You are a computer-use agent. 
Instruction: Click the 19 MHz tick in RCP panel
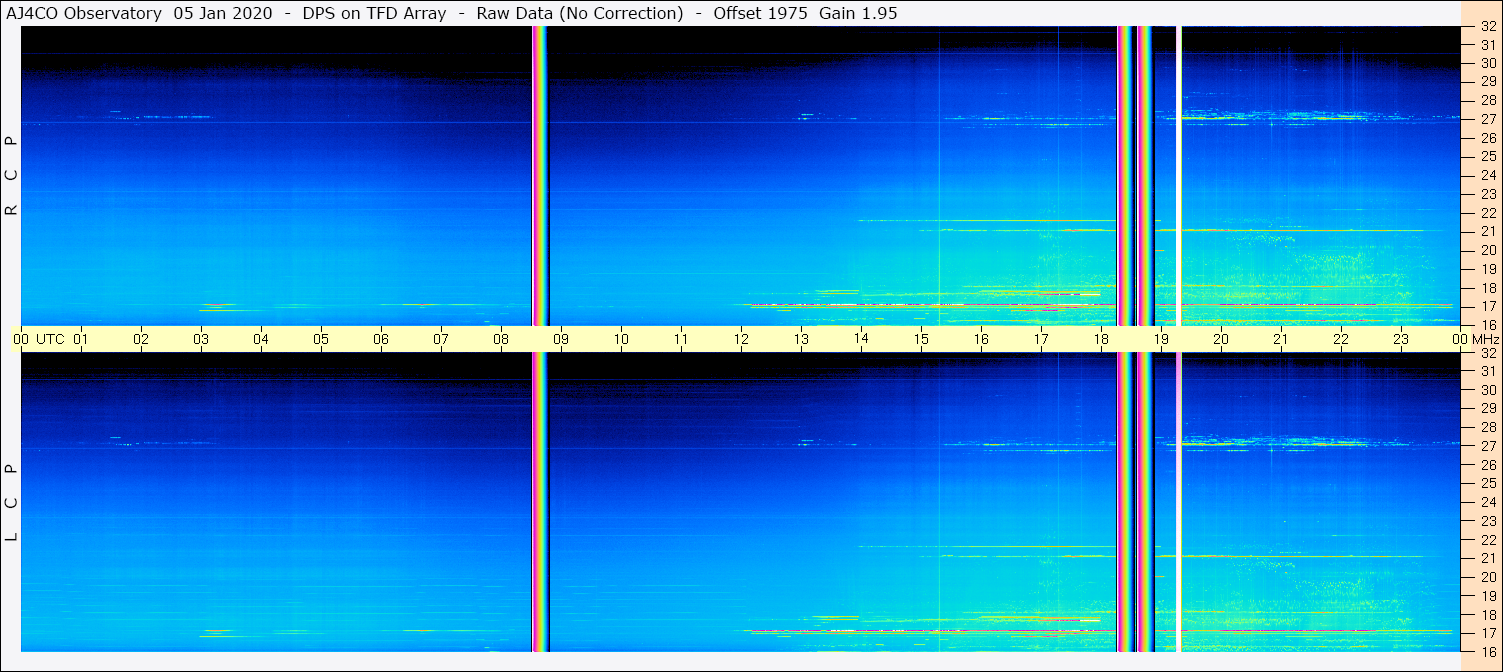point(1488,269)
